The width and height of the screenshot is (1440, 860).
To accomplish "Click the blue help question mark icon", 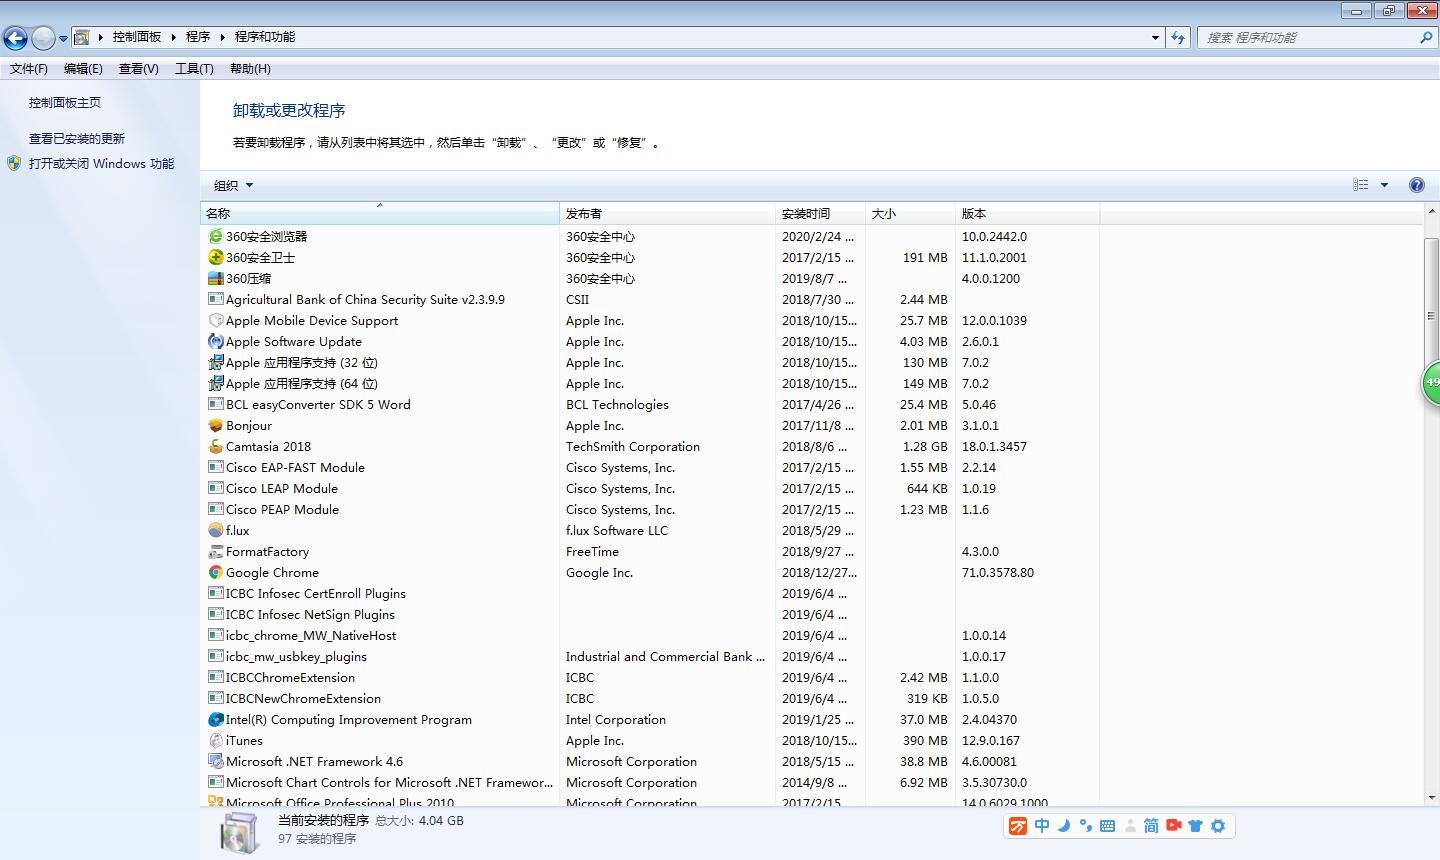I will 1417,185.
